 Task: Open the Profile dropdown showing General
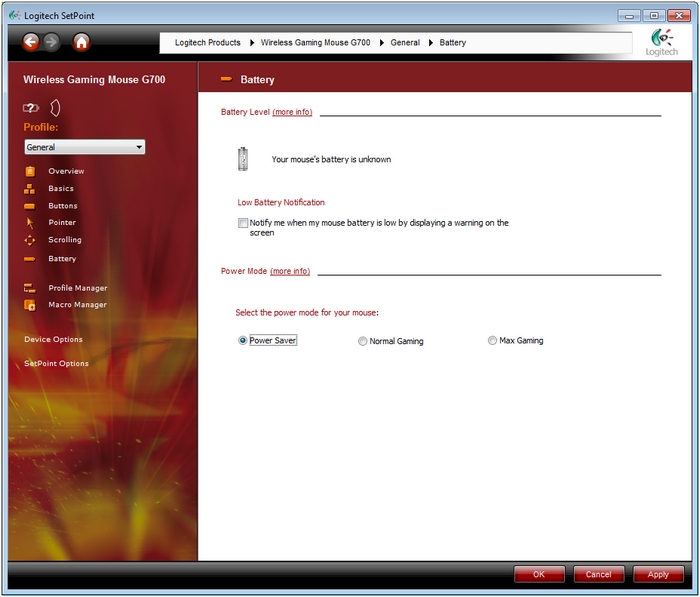[85, 147]
